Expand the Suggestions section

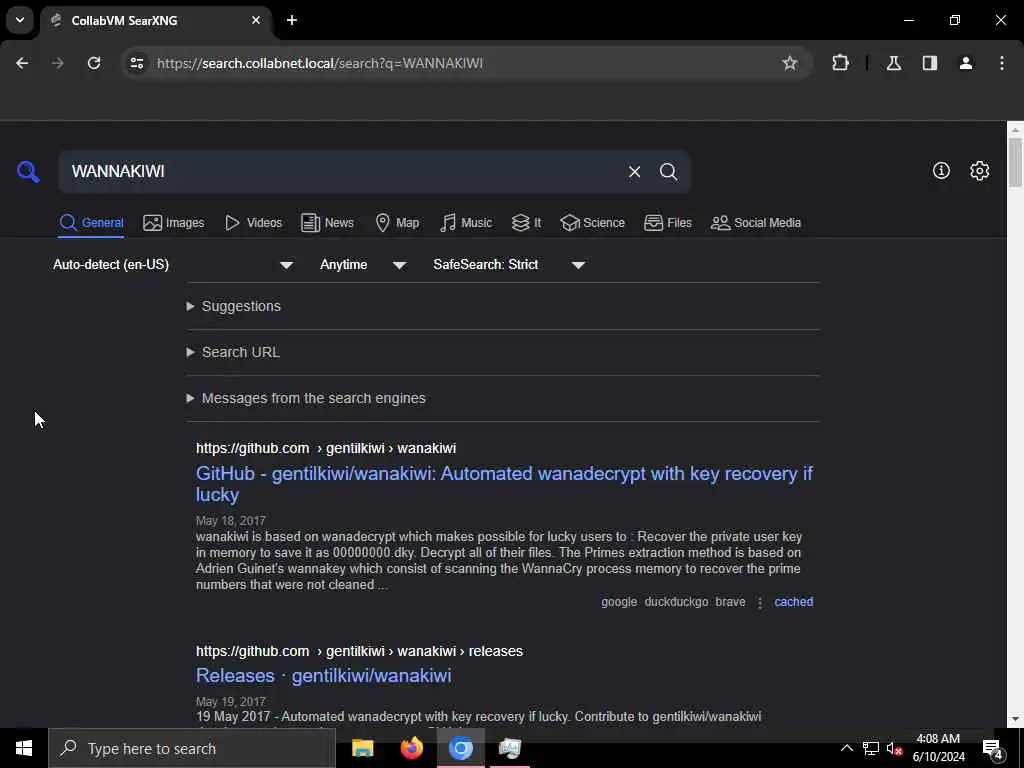234,306
